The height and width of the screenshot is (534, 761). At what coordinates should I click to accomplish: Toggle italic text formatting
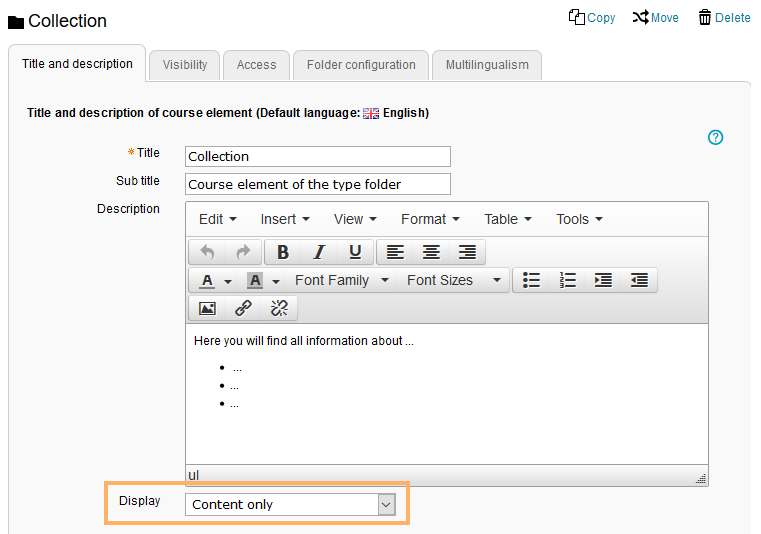319,252
